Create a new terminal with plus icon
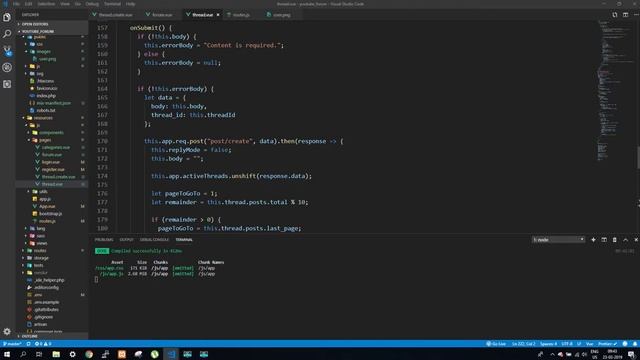Image resolution: width=640 pixels, height=360 pixels. tap(593, 240)
